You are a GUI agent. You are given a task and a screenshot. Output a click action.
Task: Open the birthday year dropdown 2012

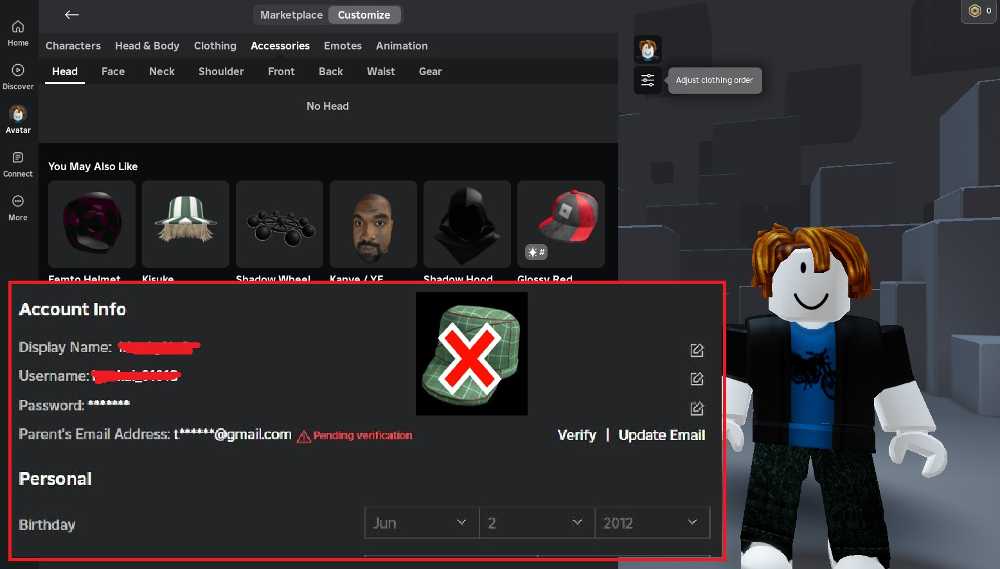point(652,523)
